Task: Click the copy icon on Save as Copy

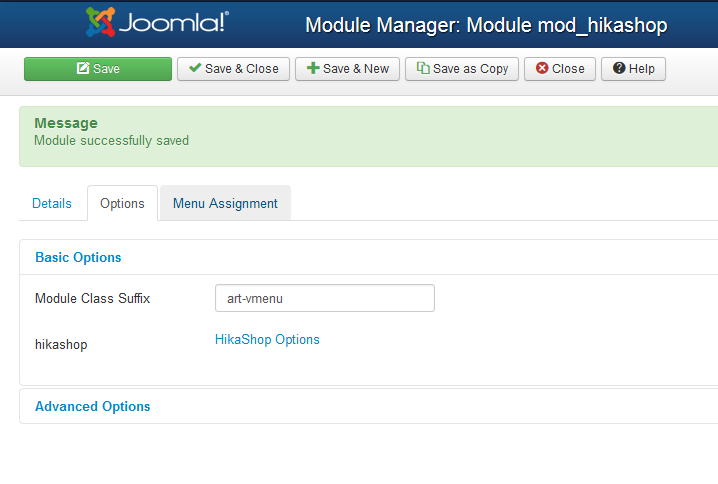Action: pos(423,69)
